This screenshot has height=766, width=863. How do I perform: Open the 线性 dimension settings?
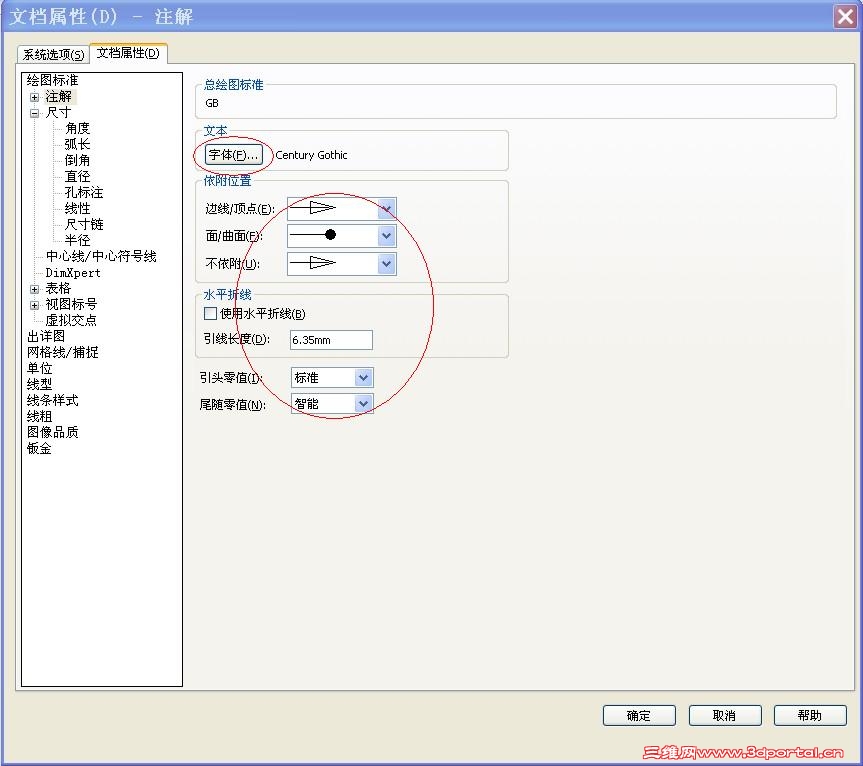77,208
